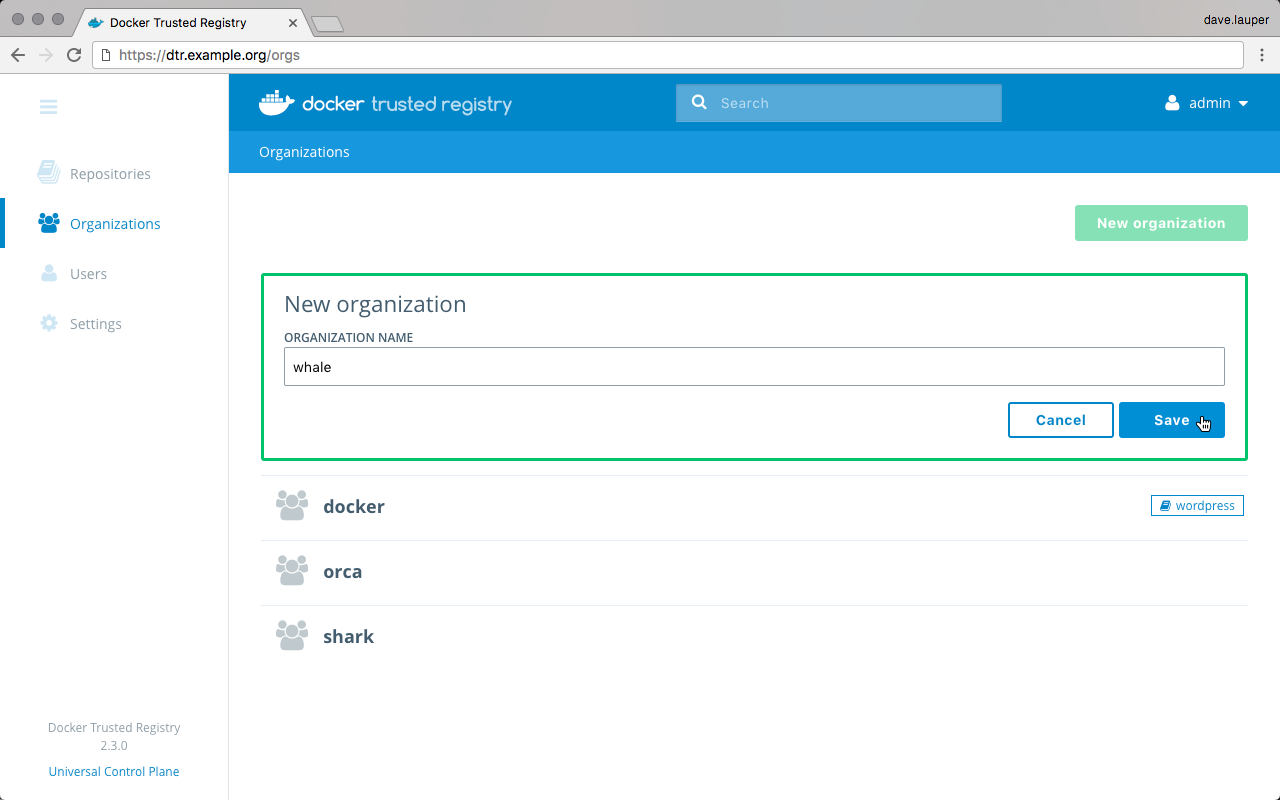Image resolution: width=1280 pixels, height=800 pixels.
Task: Click the Settings gear icon
Action: (x=48, y=323)
